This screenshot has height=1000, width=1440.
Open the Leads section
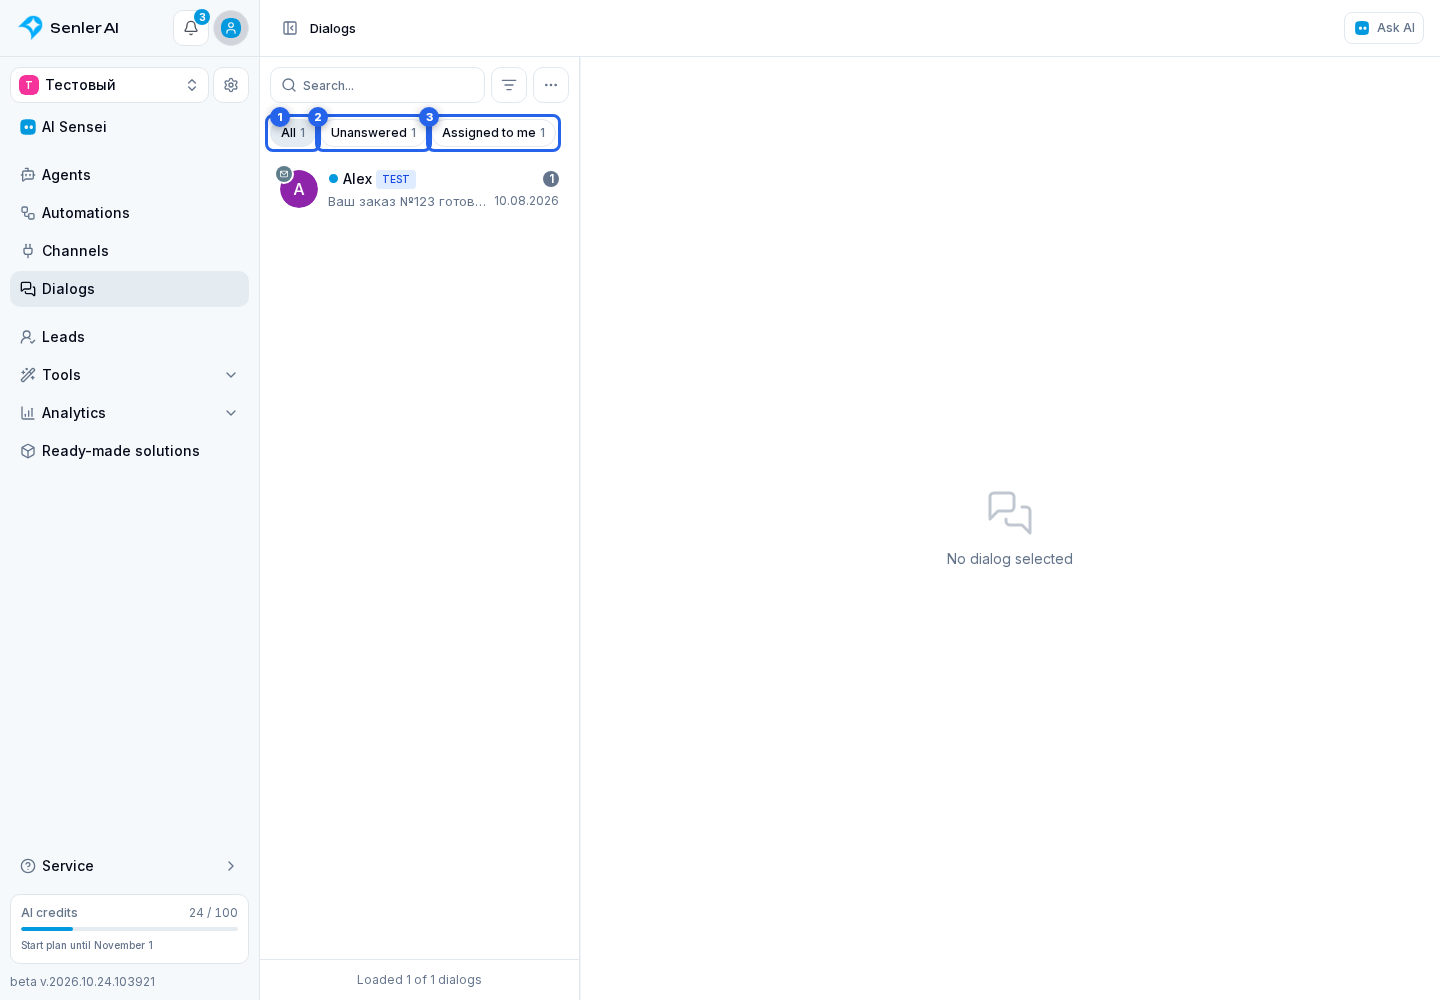click(x=130, y=337)
